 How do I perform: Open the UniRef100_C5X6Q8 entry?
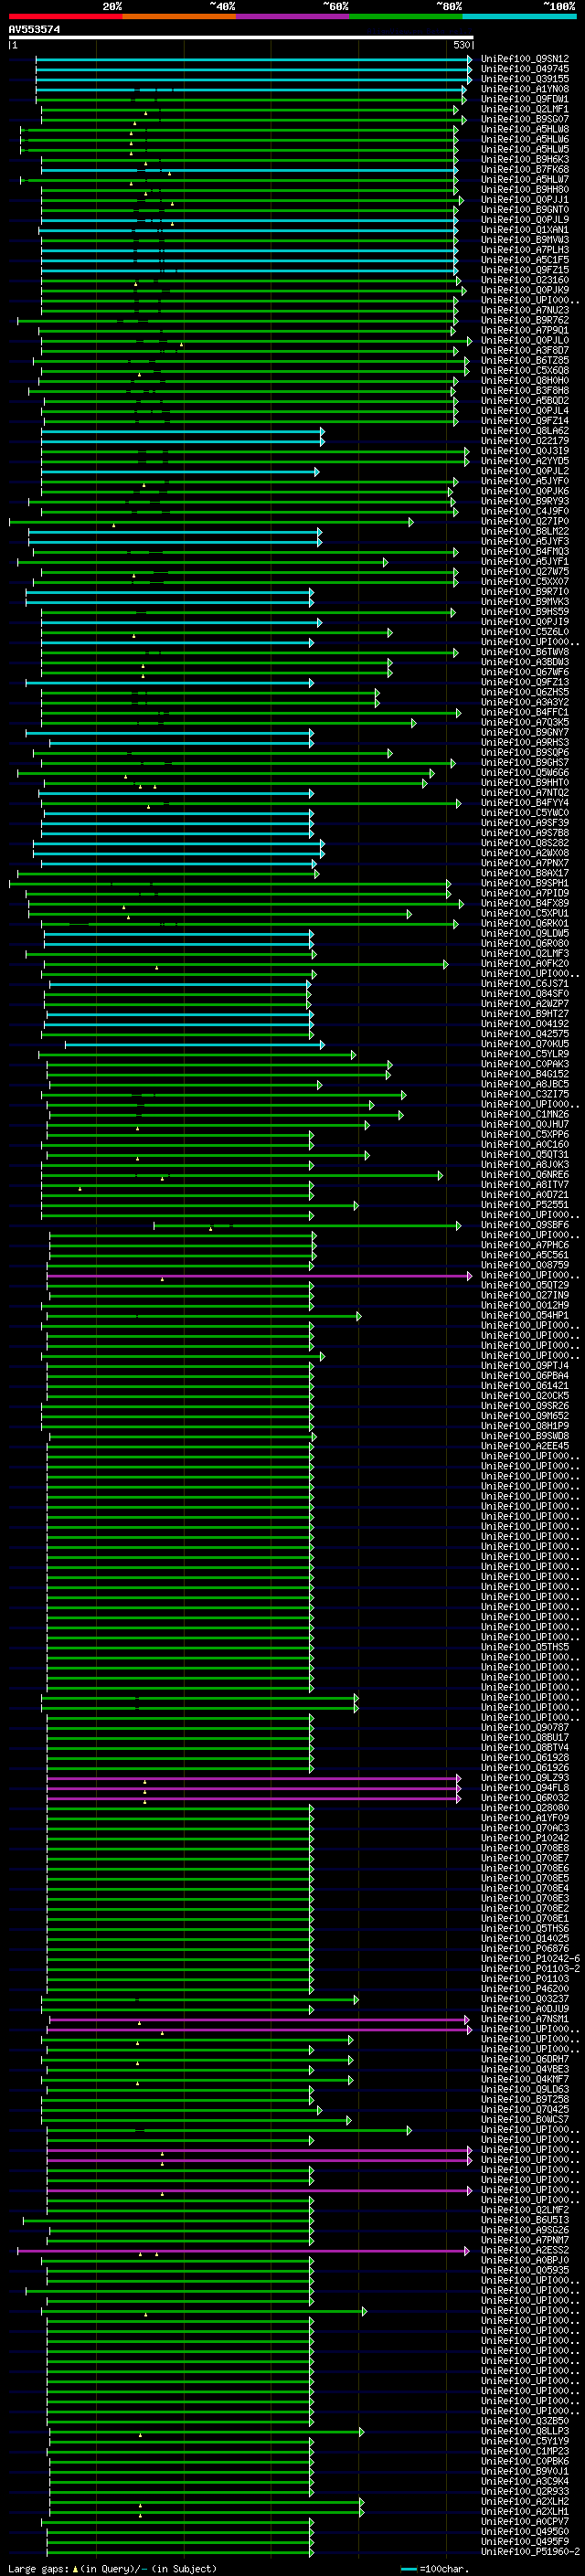coord(525,370)
